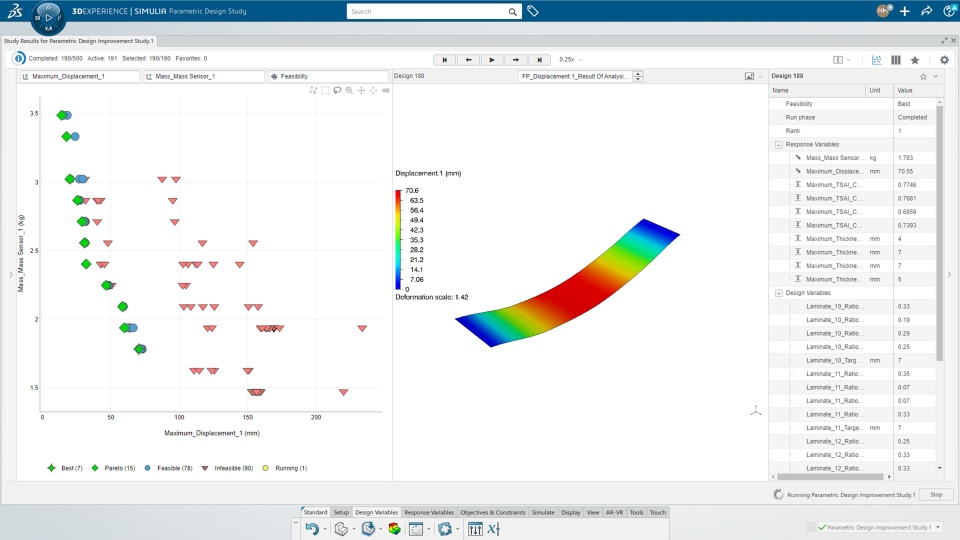This screenshot has height=540, width=960.
Task: Click the circular update icon in bottom toolbar
Action: click(444, 529)
